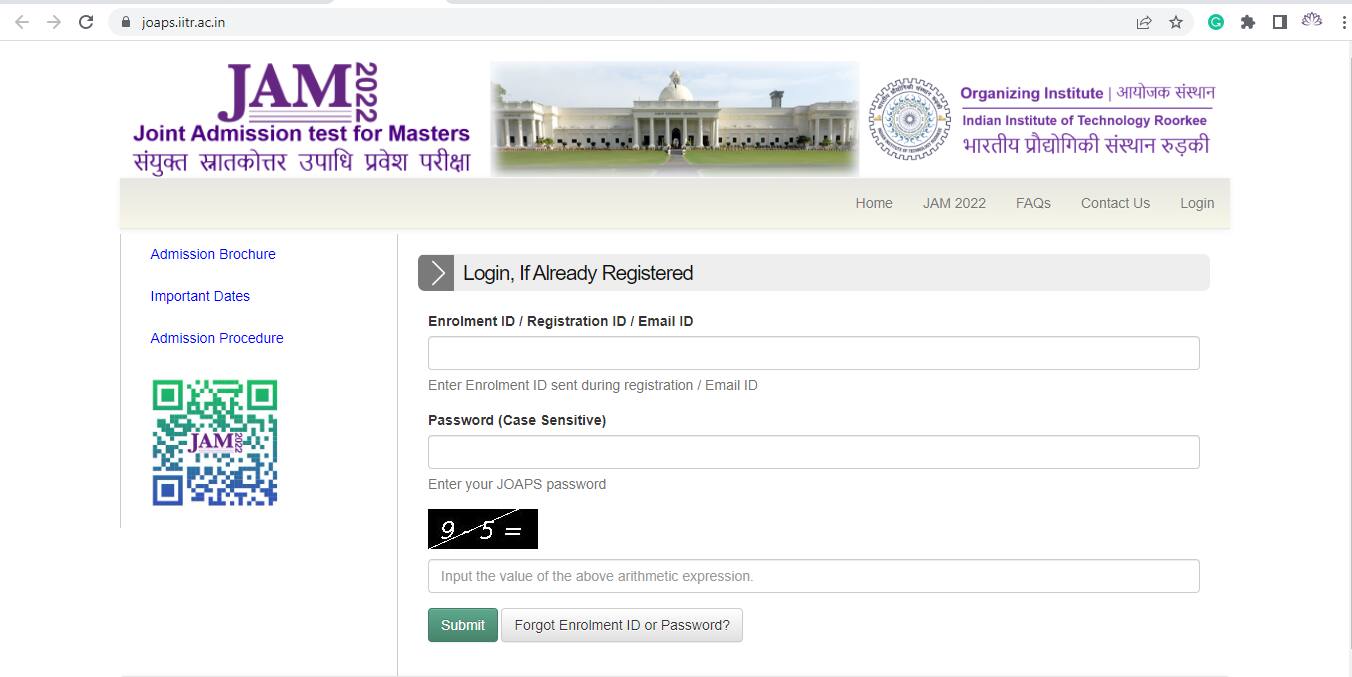Click the browser extensions puzzle icon

1248,20
